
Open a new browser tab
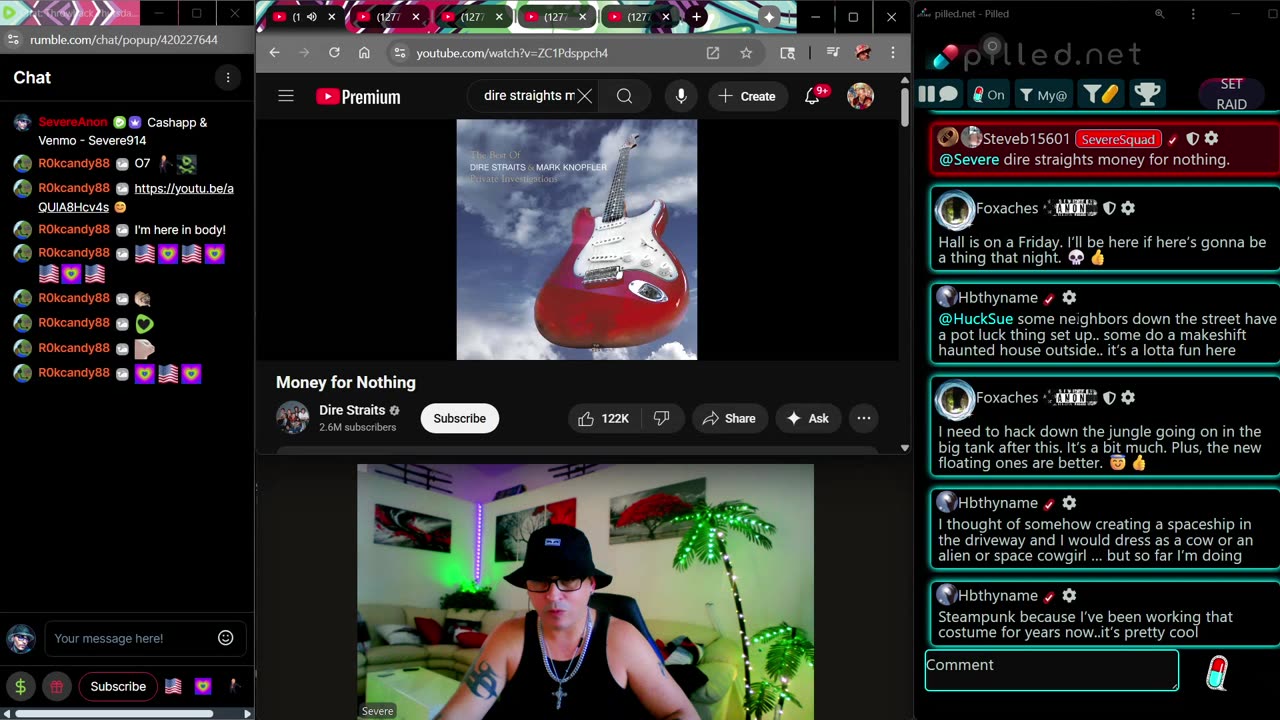tap(696, 17)
